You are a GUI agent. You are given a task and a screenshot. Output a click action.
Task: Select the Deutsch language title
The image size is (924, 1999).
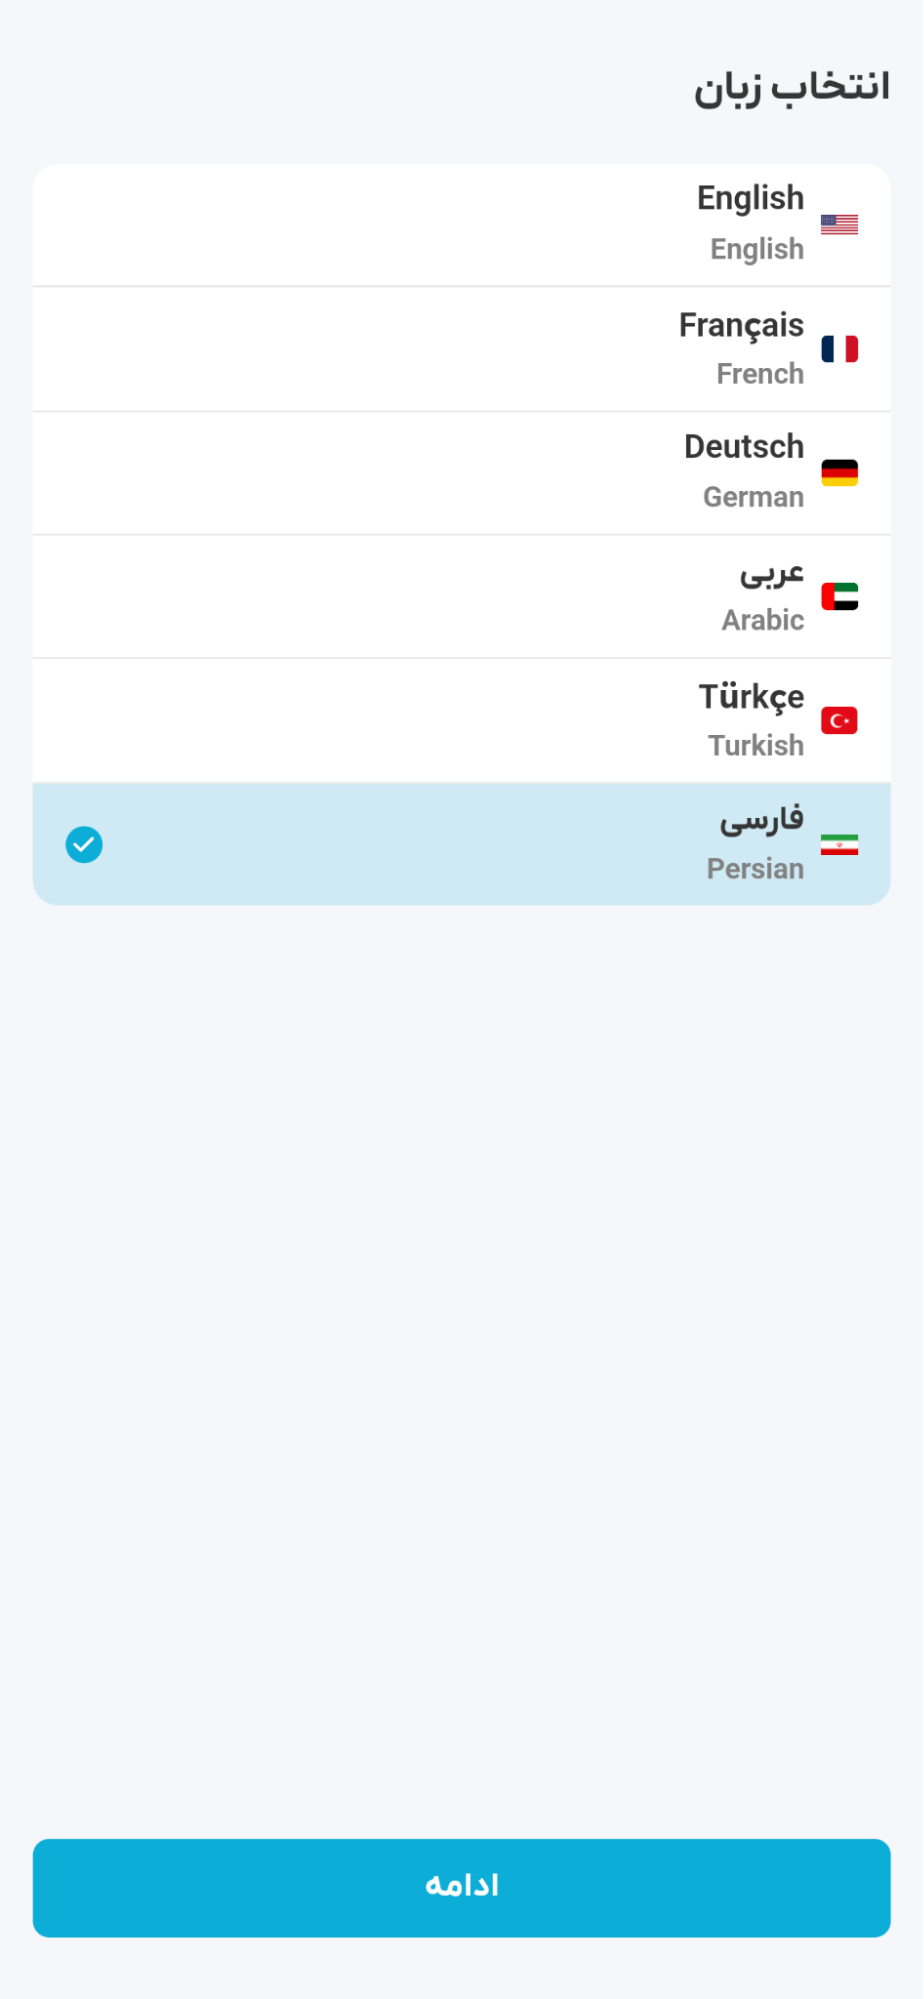point(744,447)
